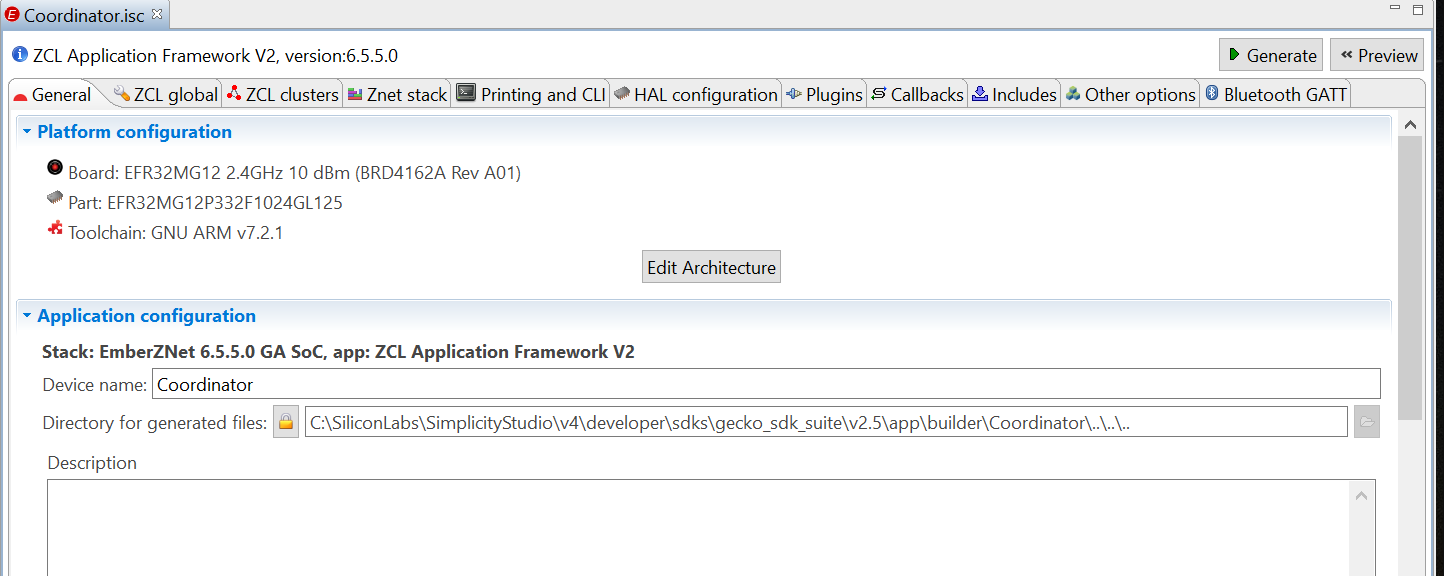The height and width of the screenshot is (576, 1444).
Task: Click the browse folder icon beside directory path
Action: pos(1367,422)
